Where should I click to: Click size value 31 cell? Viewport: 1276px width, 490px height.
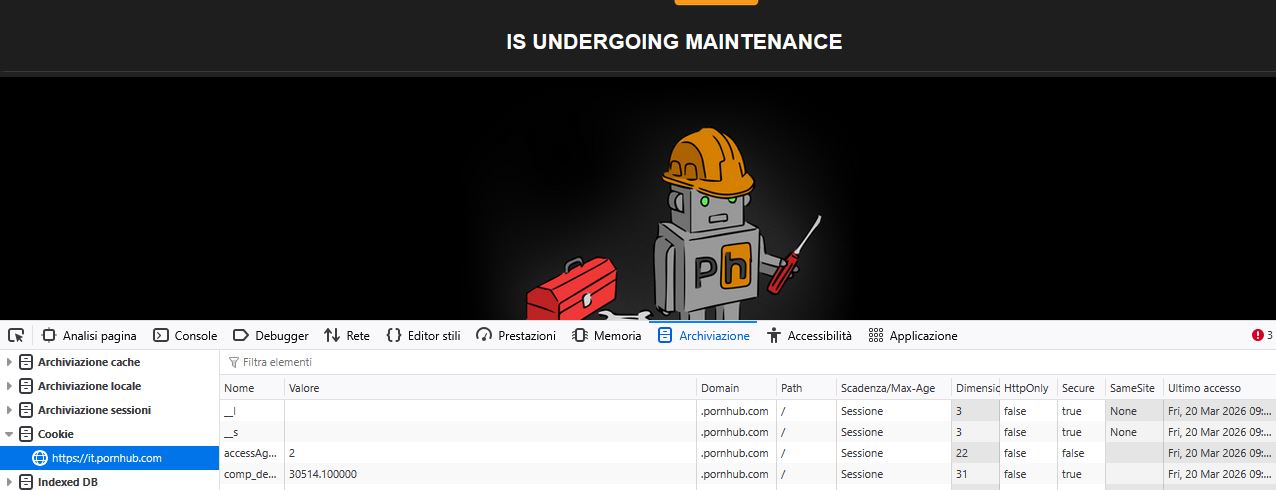tap(975, 474)
